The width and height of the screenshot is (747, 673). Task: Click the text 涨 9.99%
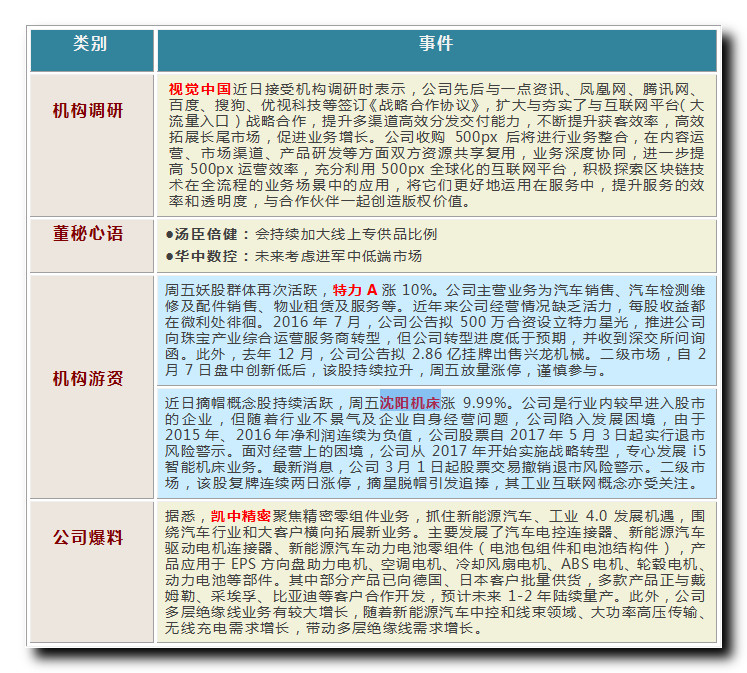[474, 403]
